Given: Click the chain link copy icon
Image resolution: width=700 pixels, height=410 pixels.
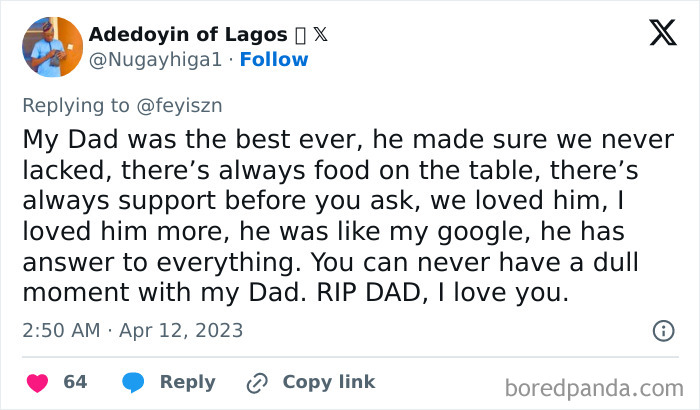Looking at the screenshot, I should (x=257, y=382).
